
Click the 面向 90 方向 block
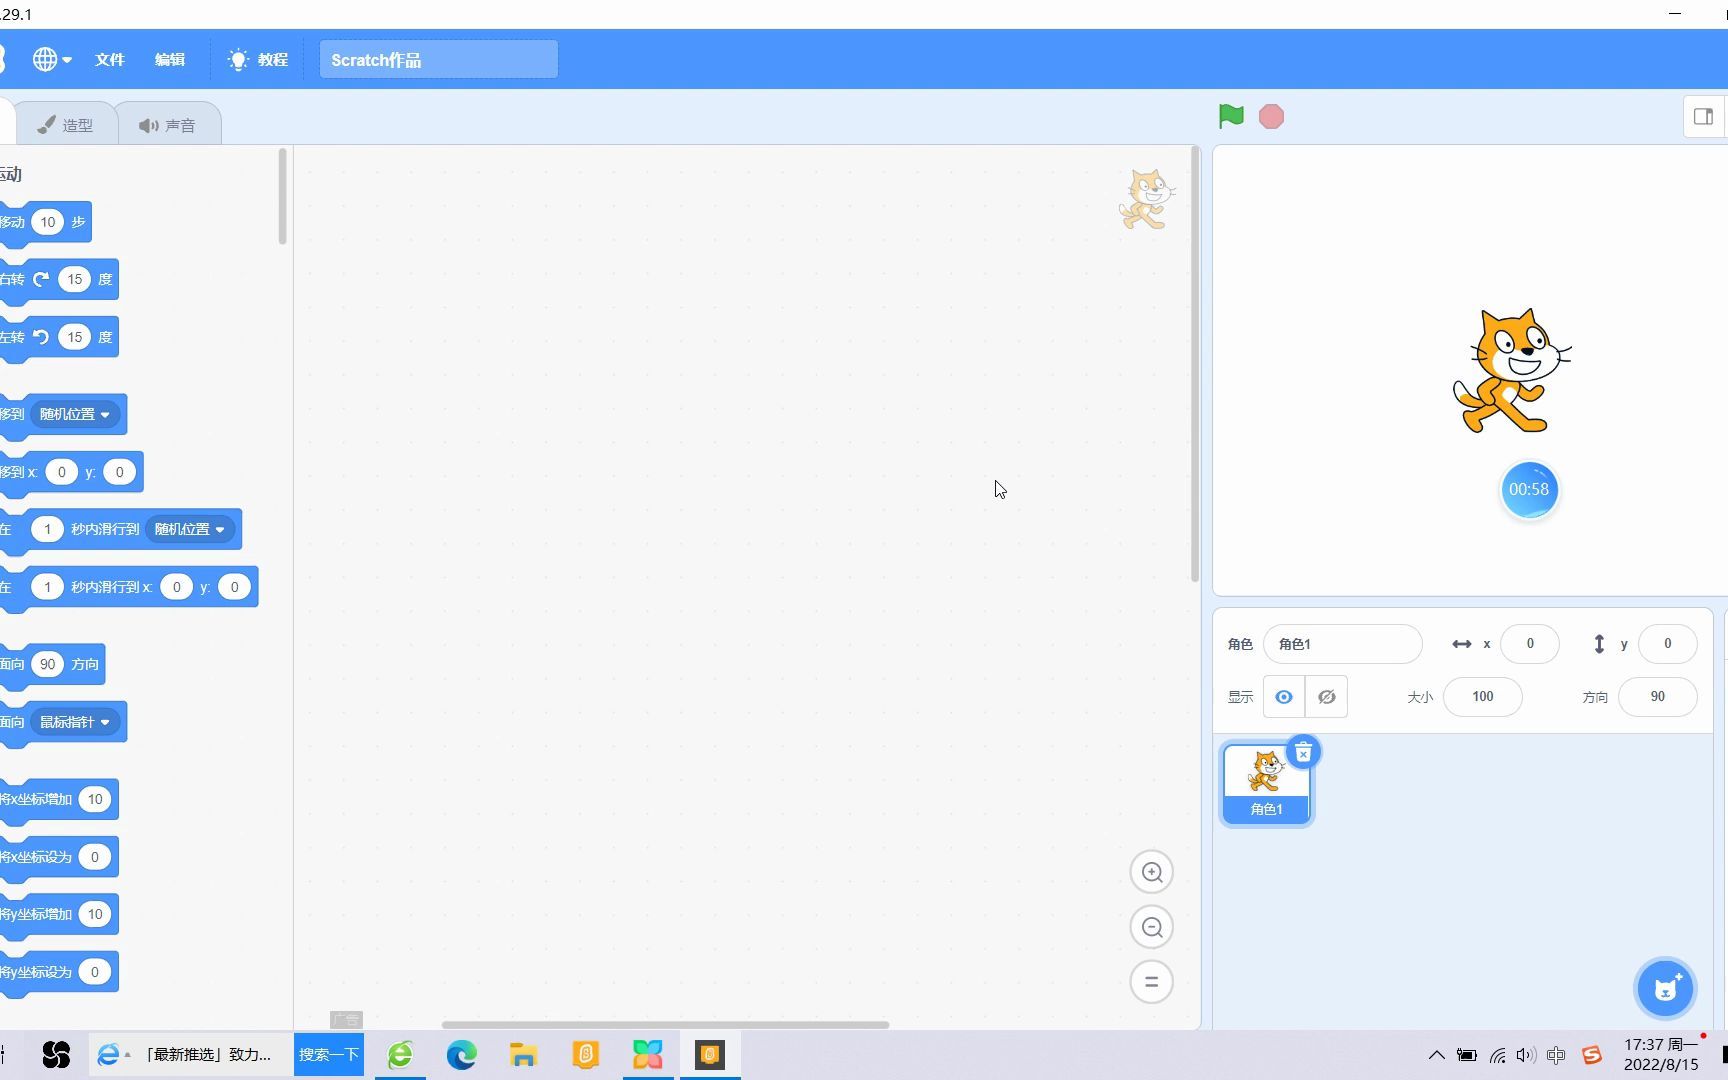point(52,665)
